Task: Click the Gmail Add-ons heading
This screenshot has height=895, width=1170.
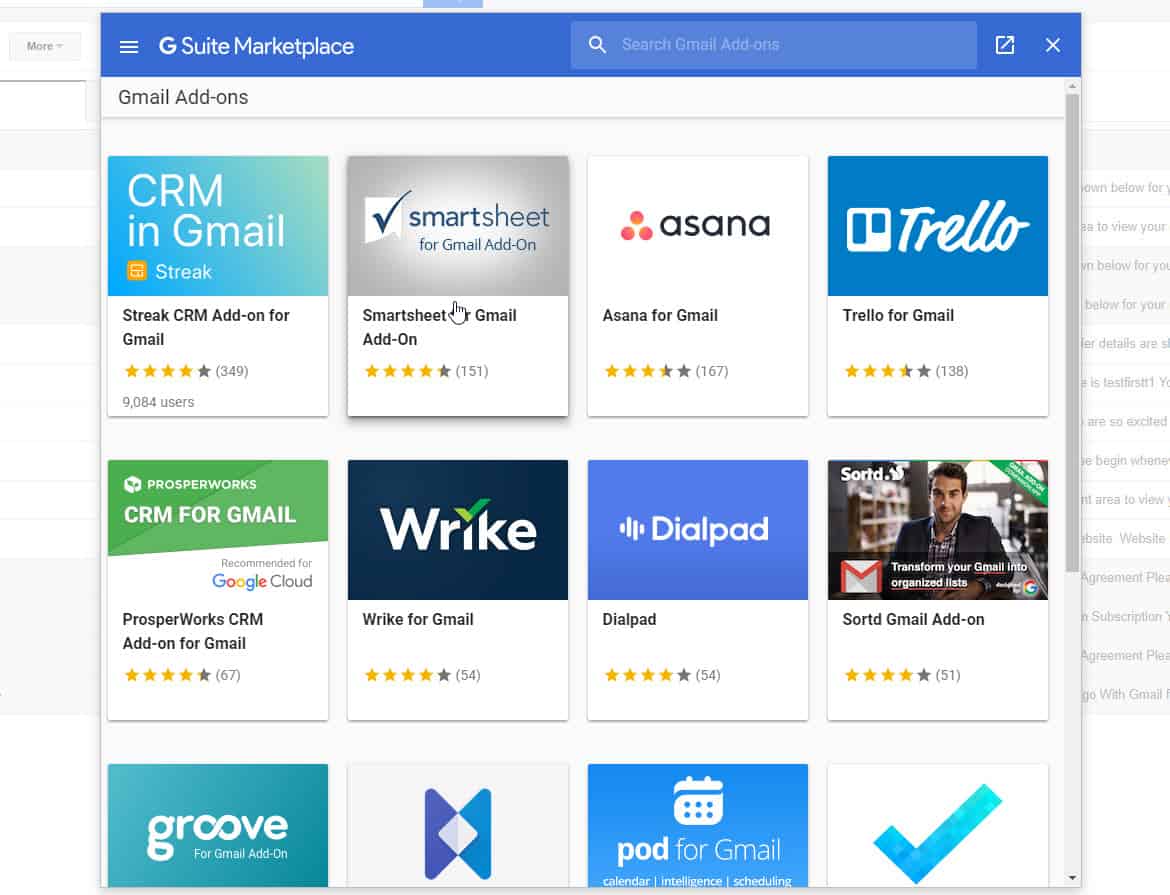Action: click(183, 97)
